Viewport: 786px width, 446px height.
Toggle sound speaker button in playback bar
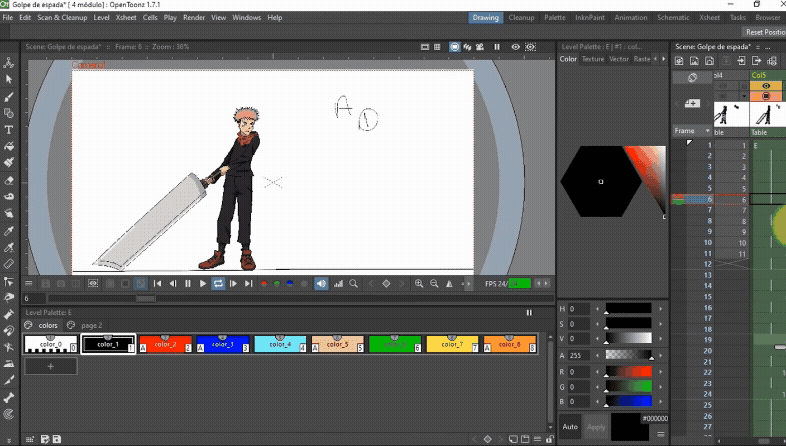click(x=321, y=284)
